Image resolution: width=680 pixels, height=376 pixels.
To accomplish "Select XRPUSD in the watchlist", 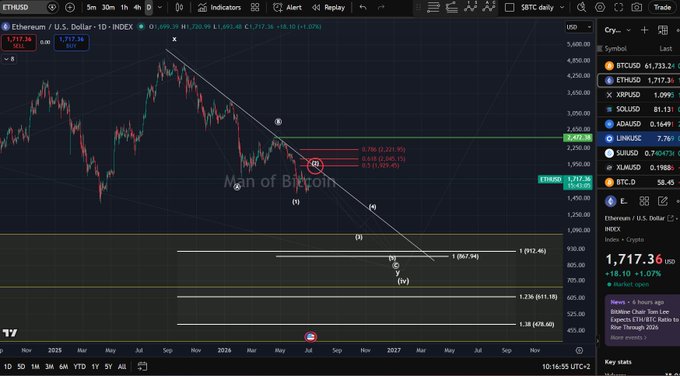I will [x=638, y=95].
